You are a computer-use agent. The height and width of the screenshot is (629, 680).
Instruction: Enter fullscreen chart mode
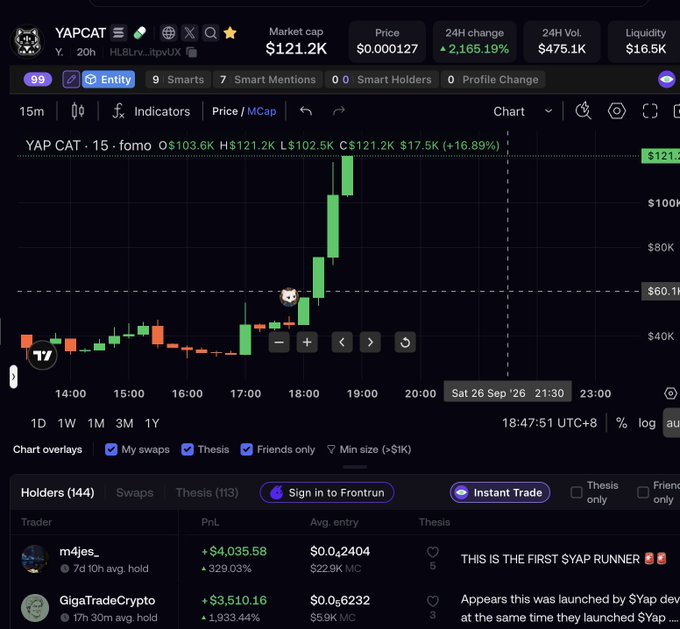(650, 111)
